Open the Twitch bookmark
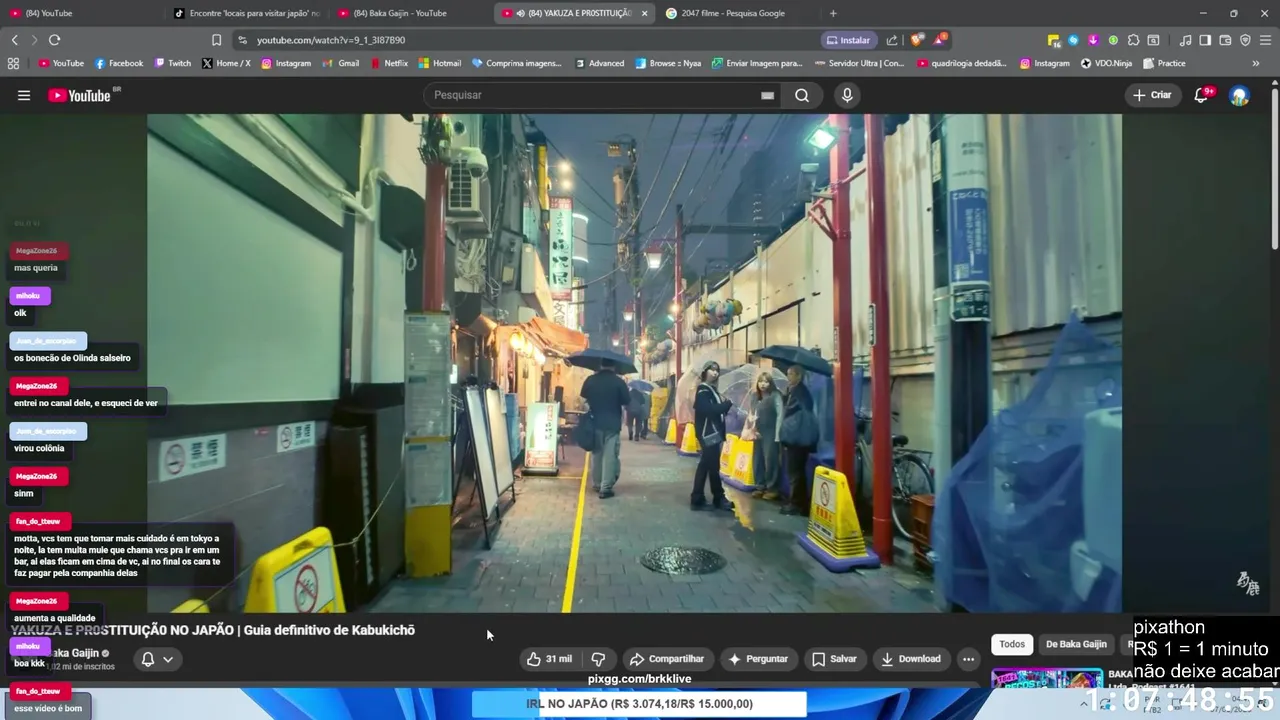 (x=173, y=63)
